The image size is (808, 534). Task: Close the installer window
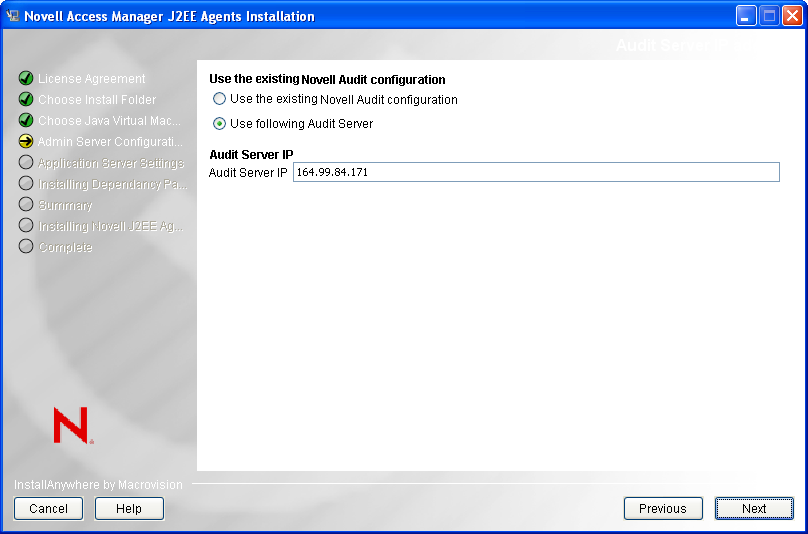792,16
